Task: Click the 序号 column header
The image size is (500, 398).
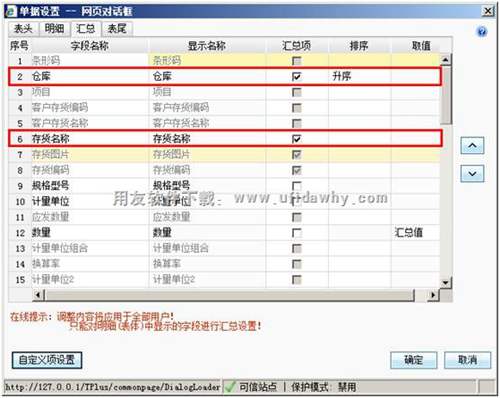Action: point(19,46)
